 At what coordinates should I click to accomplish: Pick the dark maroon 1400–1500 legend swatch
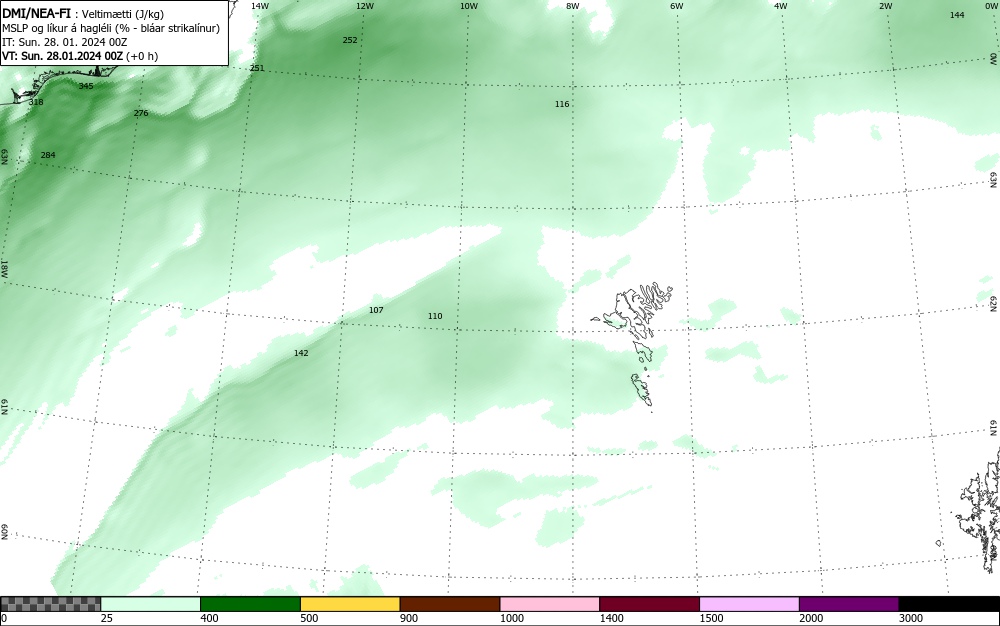(649, 604)
